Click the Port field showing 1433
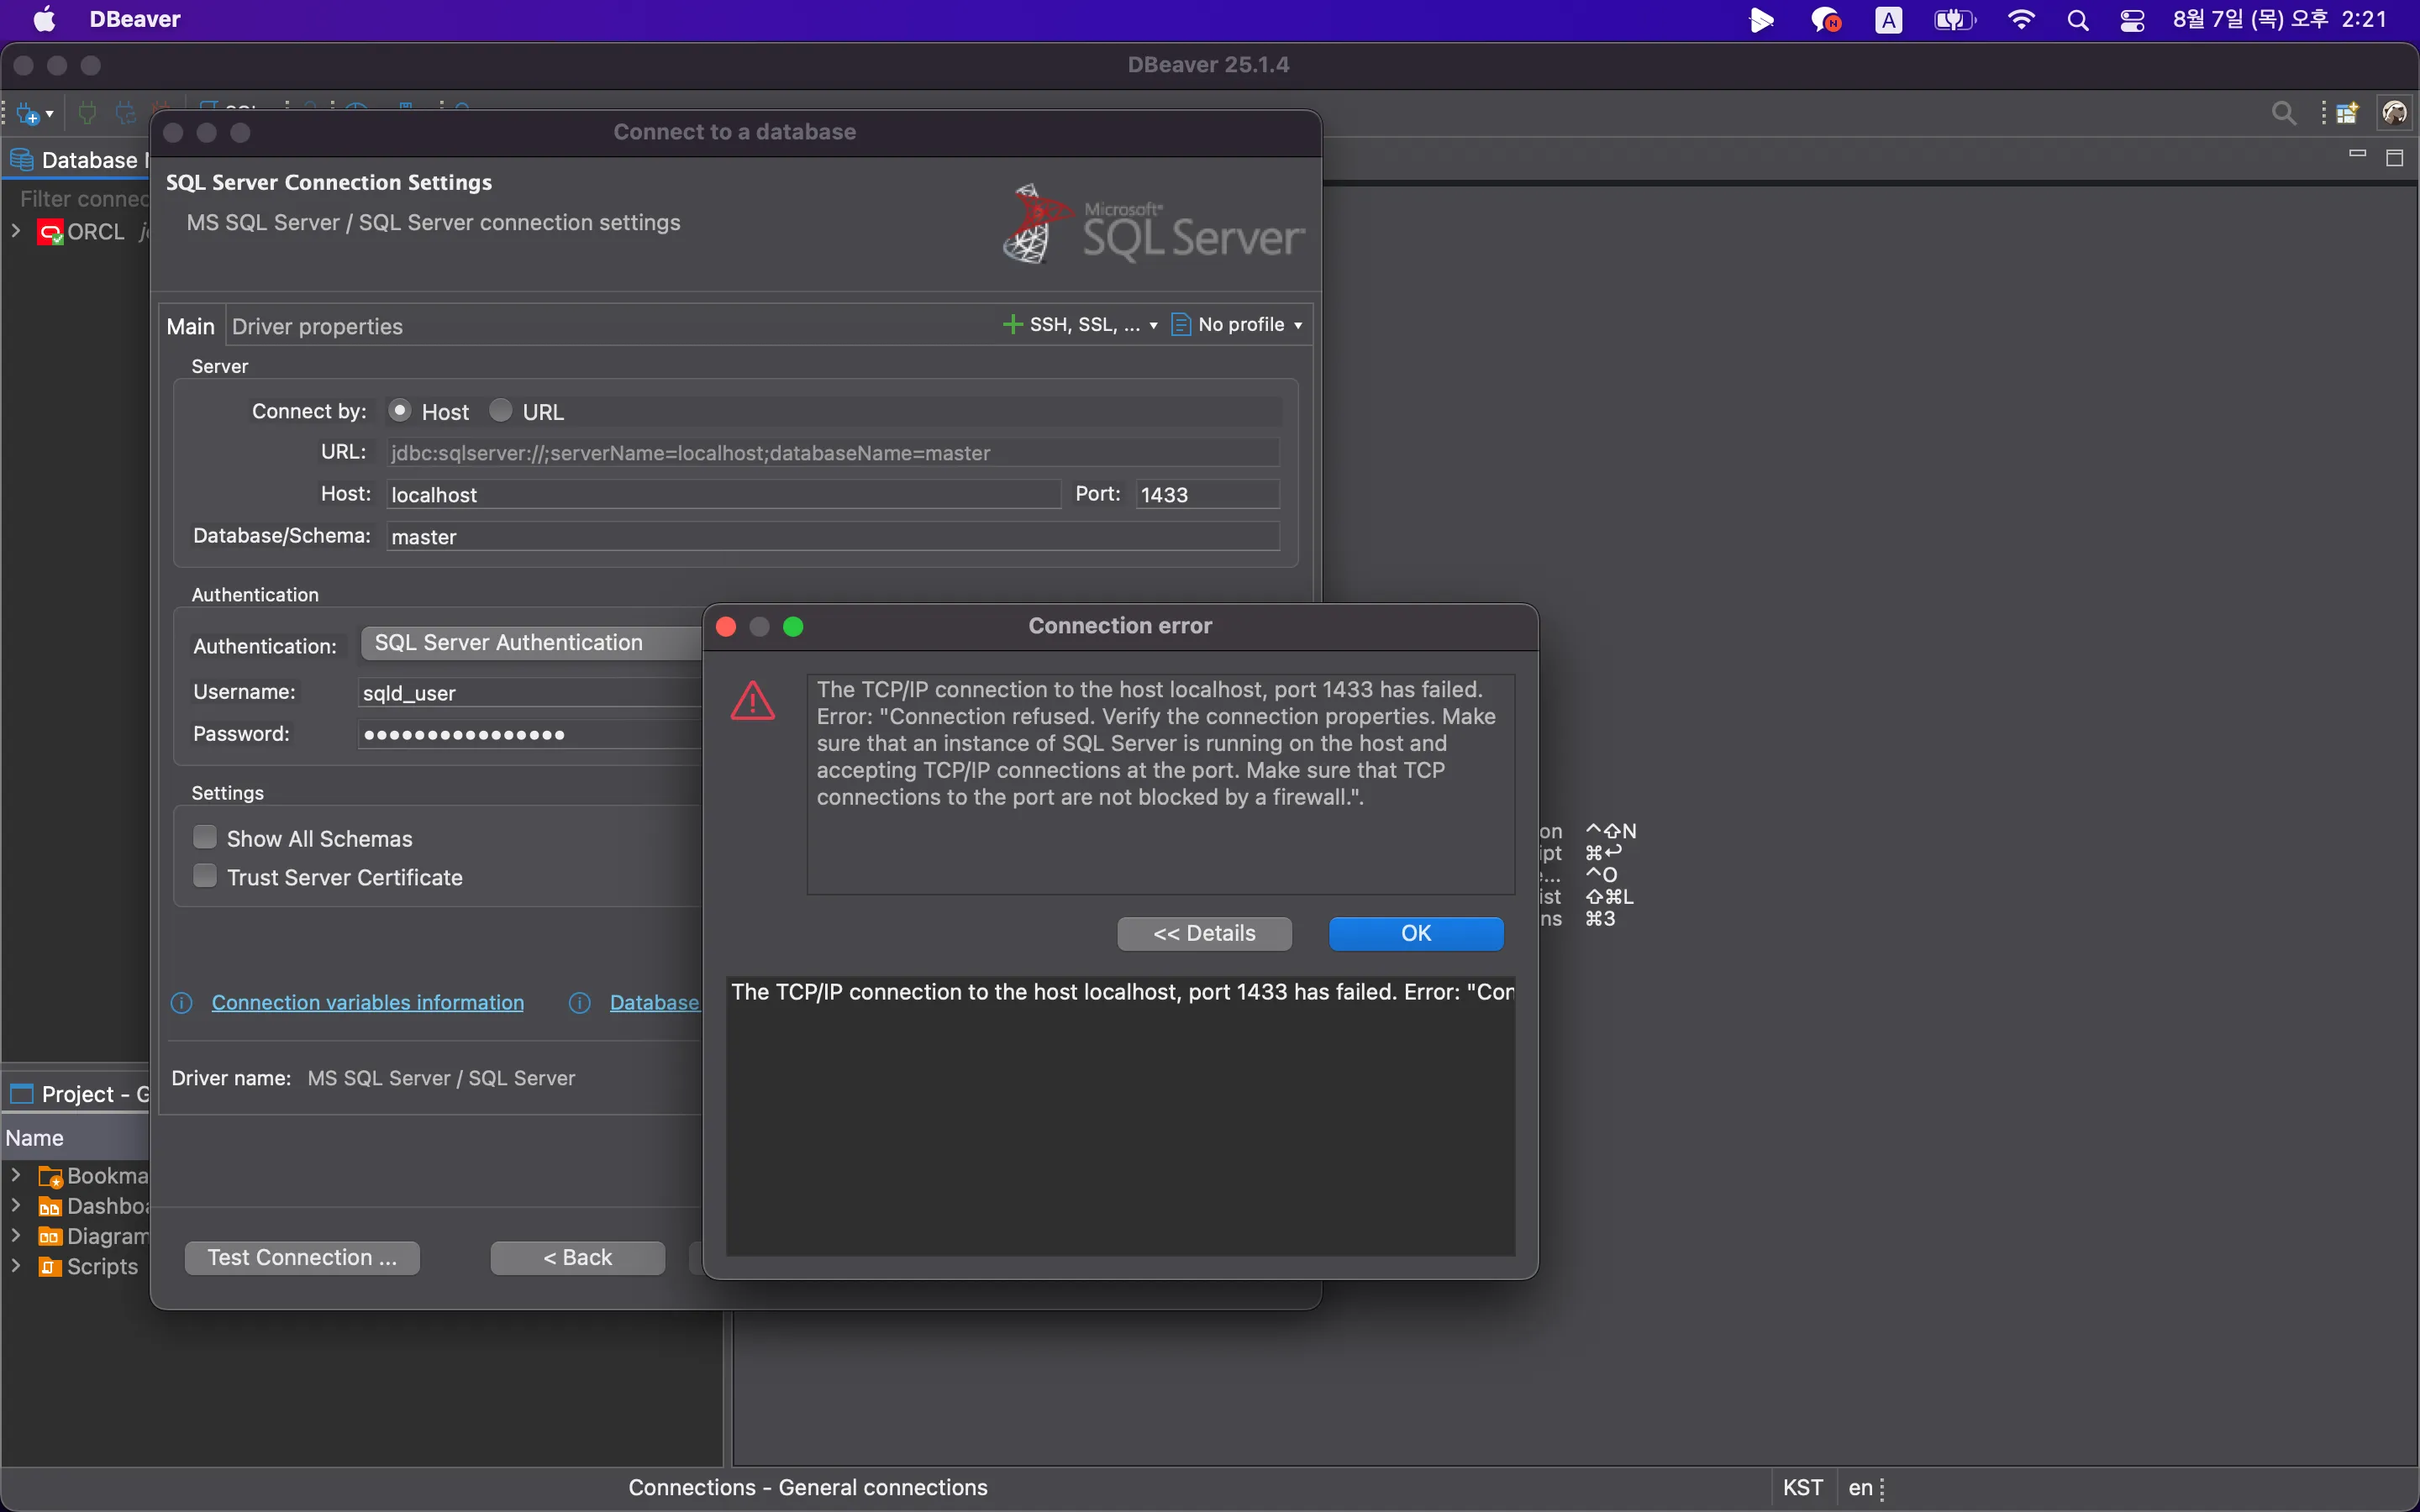This screenshot has height=1512, width=2420. (1208, 495)
